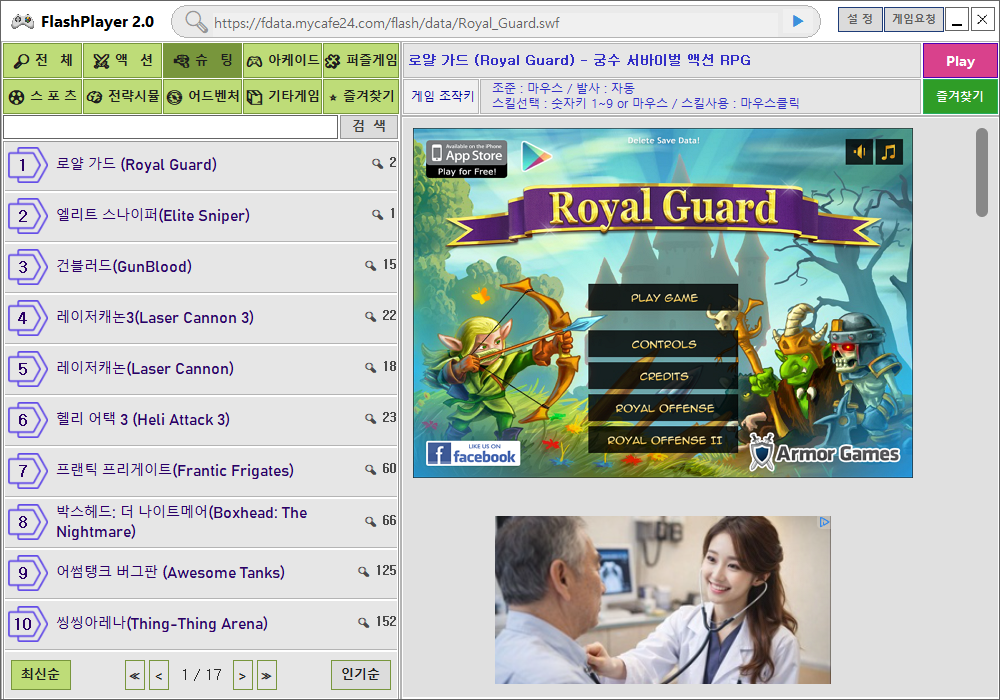
Task: Click the view-count magnifier on Awesome Tanks row
Action: (x=364, y=571)
